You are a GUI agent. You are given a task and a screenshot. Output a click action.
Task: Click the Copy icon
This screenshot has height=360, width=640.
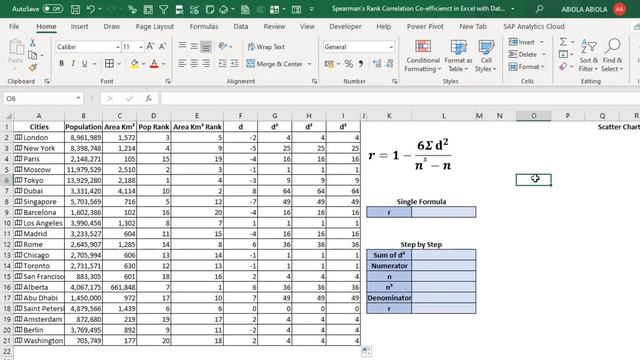33,55
